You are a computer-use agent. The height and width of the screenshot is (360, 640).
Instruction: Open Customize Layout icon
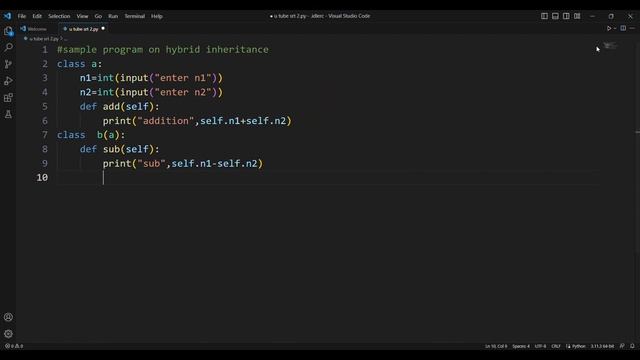coord(577,16)
